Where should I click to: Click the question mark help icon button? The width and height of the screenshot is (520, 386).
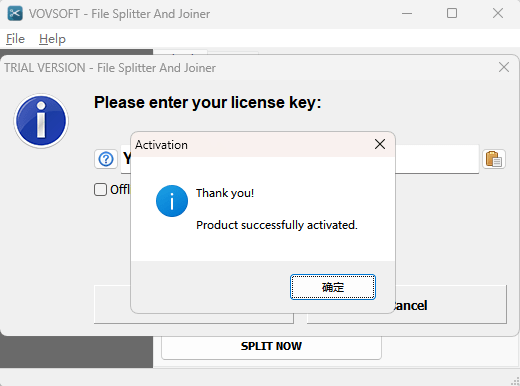106,159
